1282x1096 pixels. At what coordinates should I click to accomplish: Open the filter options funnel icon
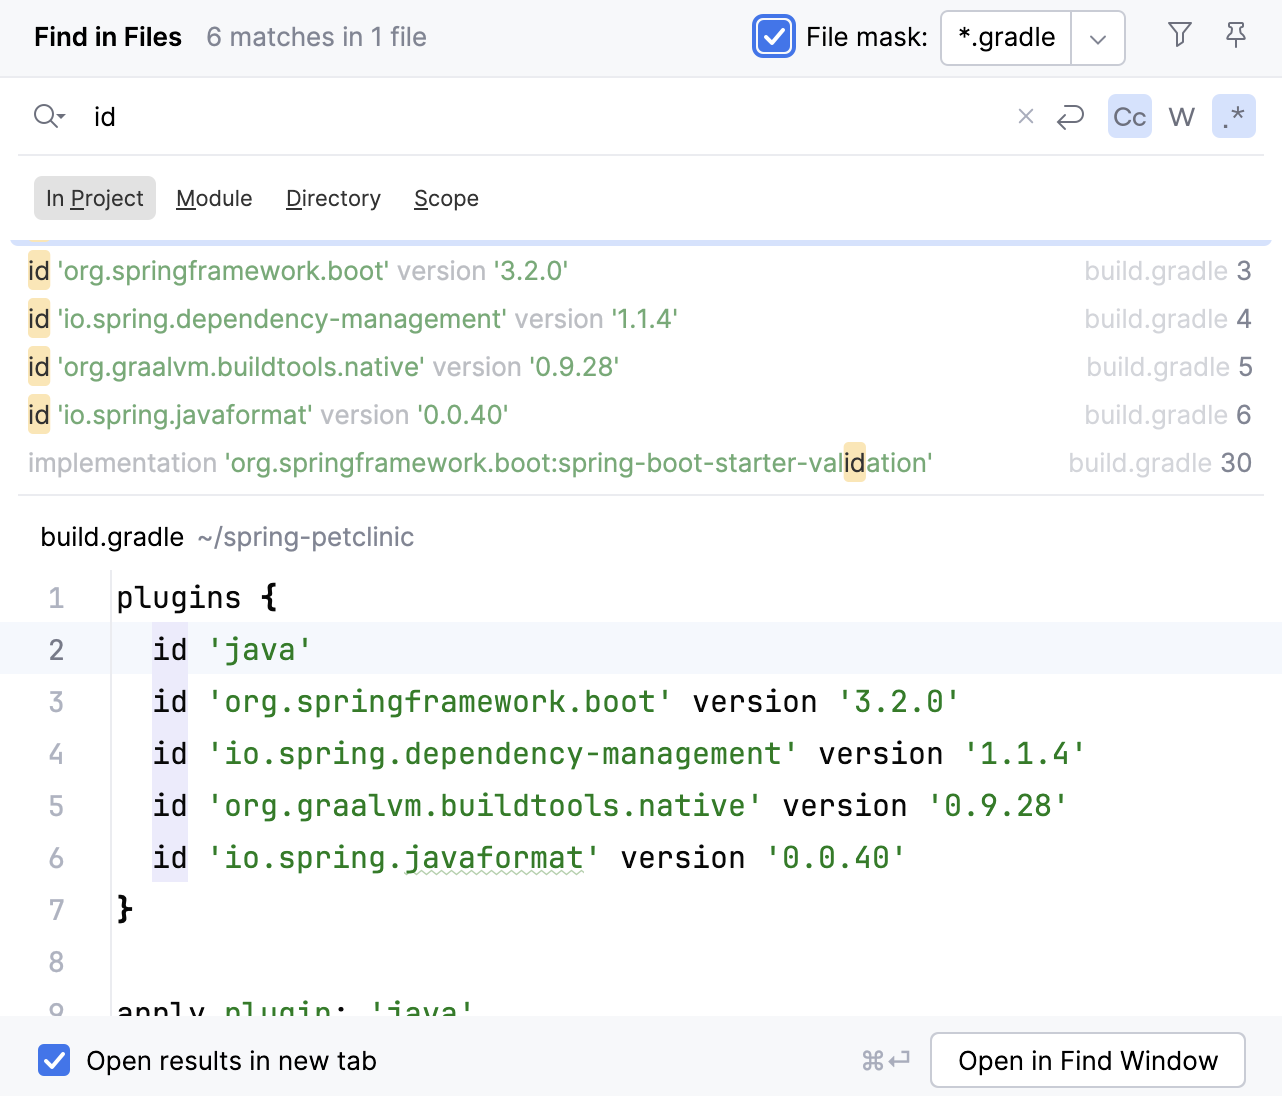1179,34
